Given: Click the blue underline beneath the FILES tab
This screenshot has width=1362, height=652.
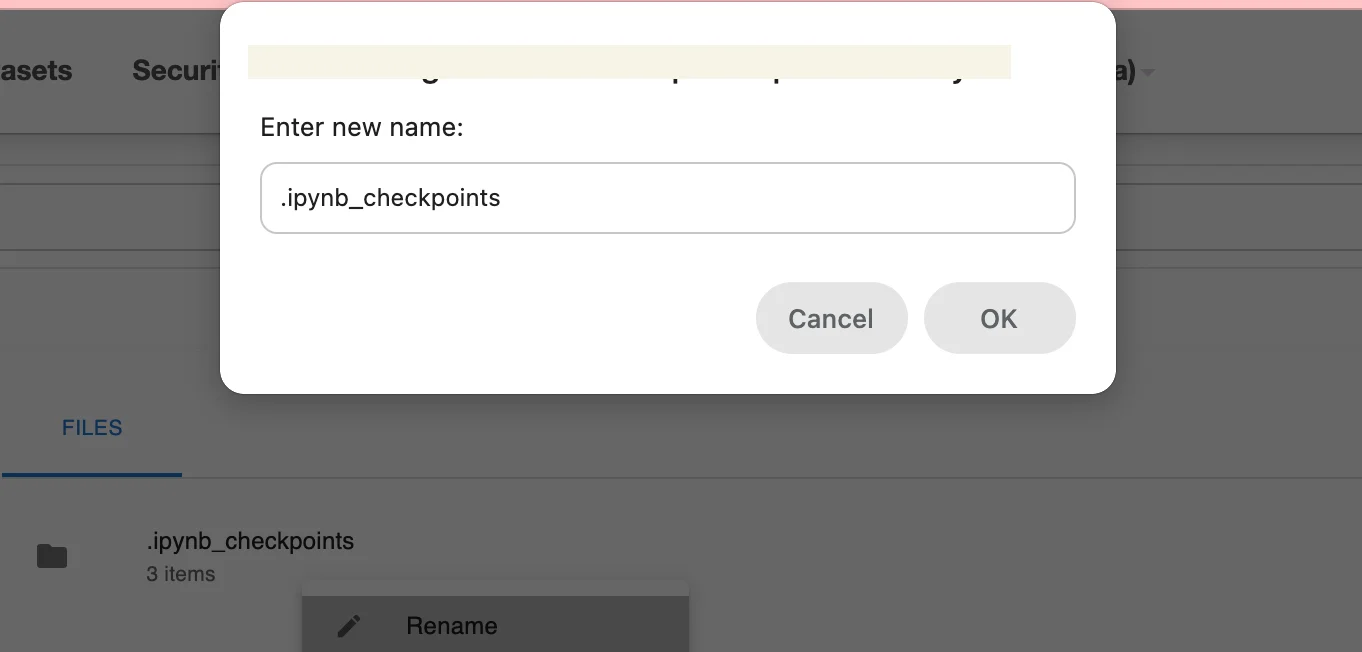Looking at the screenshot, I should click(92, 475).
